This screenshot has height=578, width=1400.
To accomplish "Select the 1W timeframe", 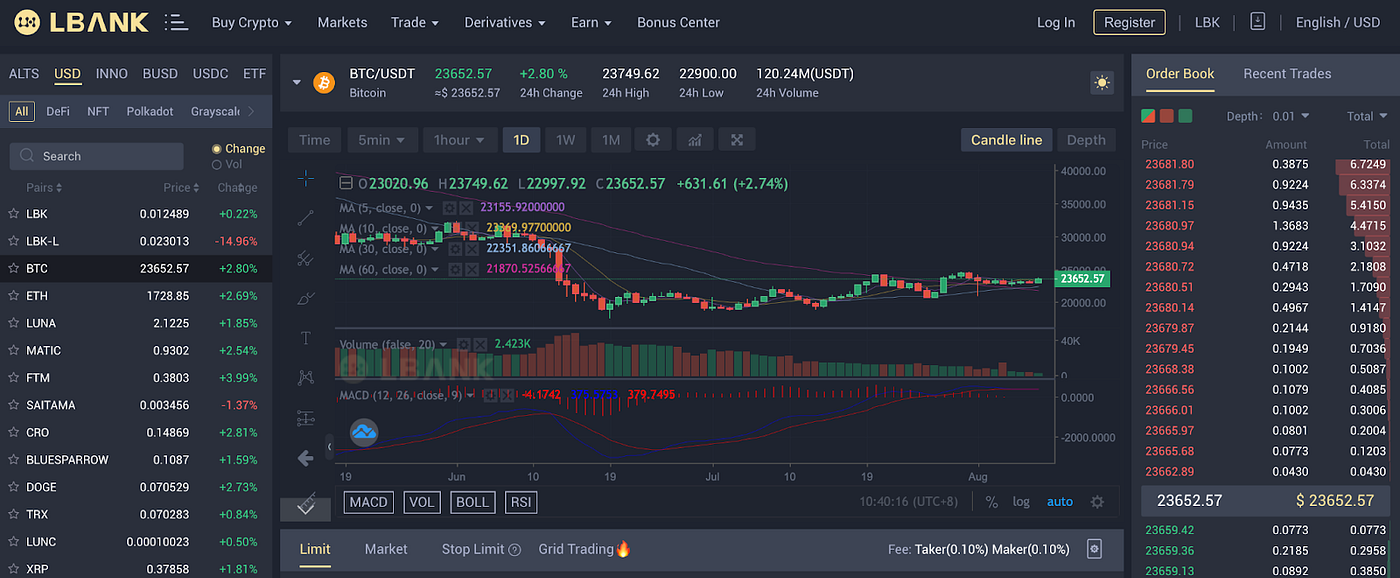I will click(x=565, y=140).
